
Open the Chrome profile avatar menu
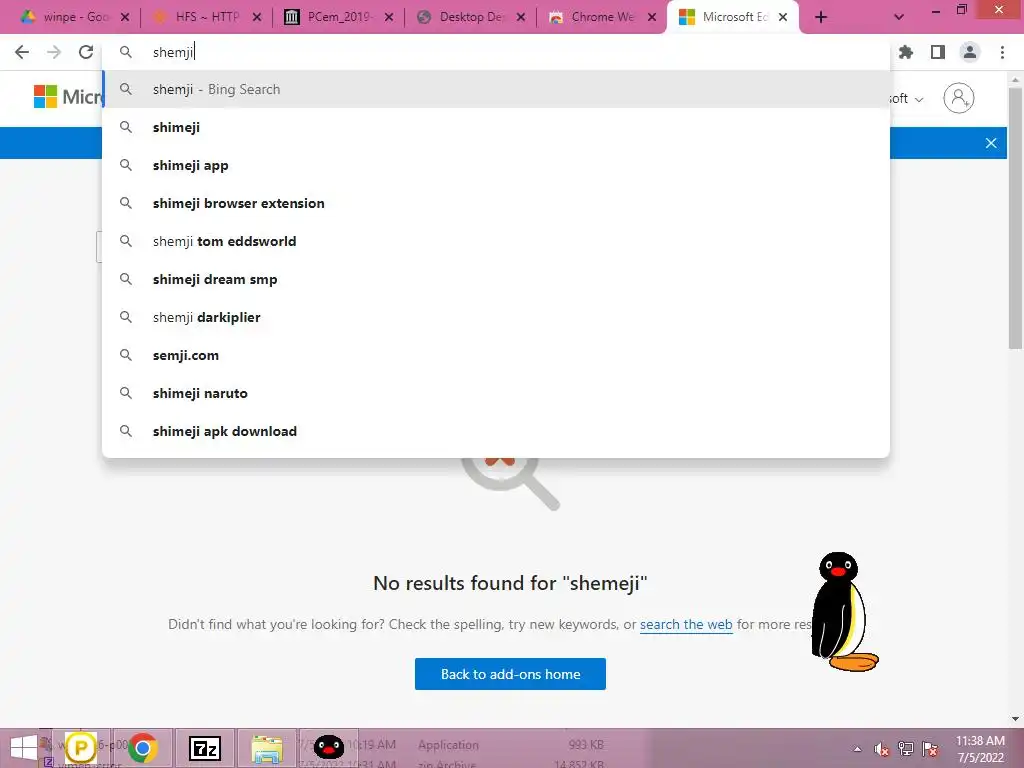970,52
